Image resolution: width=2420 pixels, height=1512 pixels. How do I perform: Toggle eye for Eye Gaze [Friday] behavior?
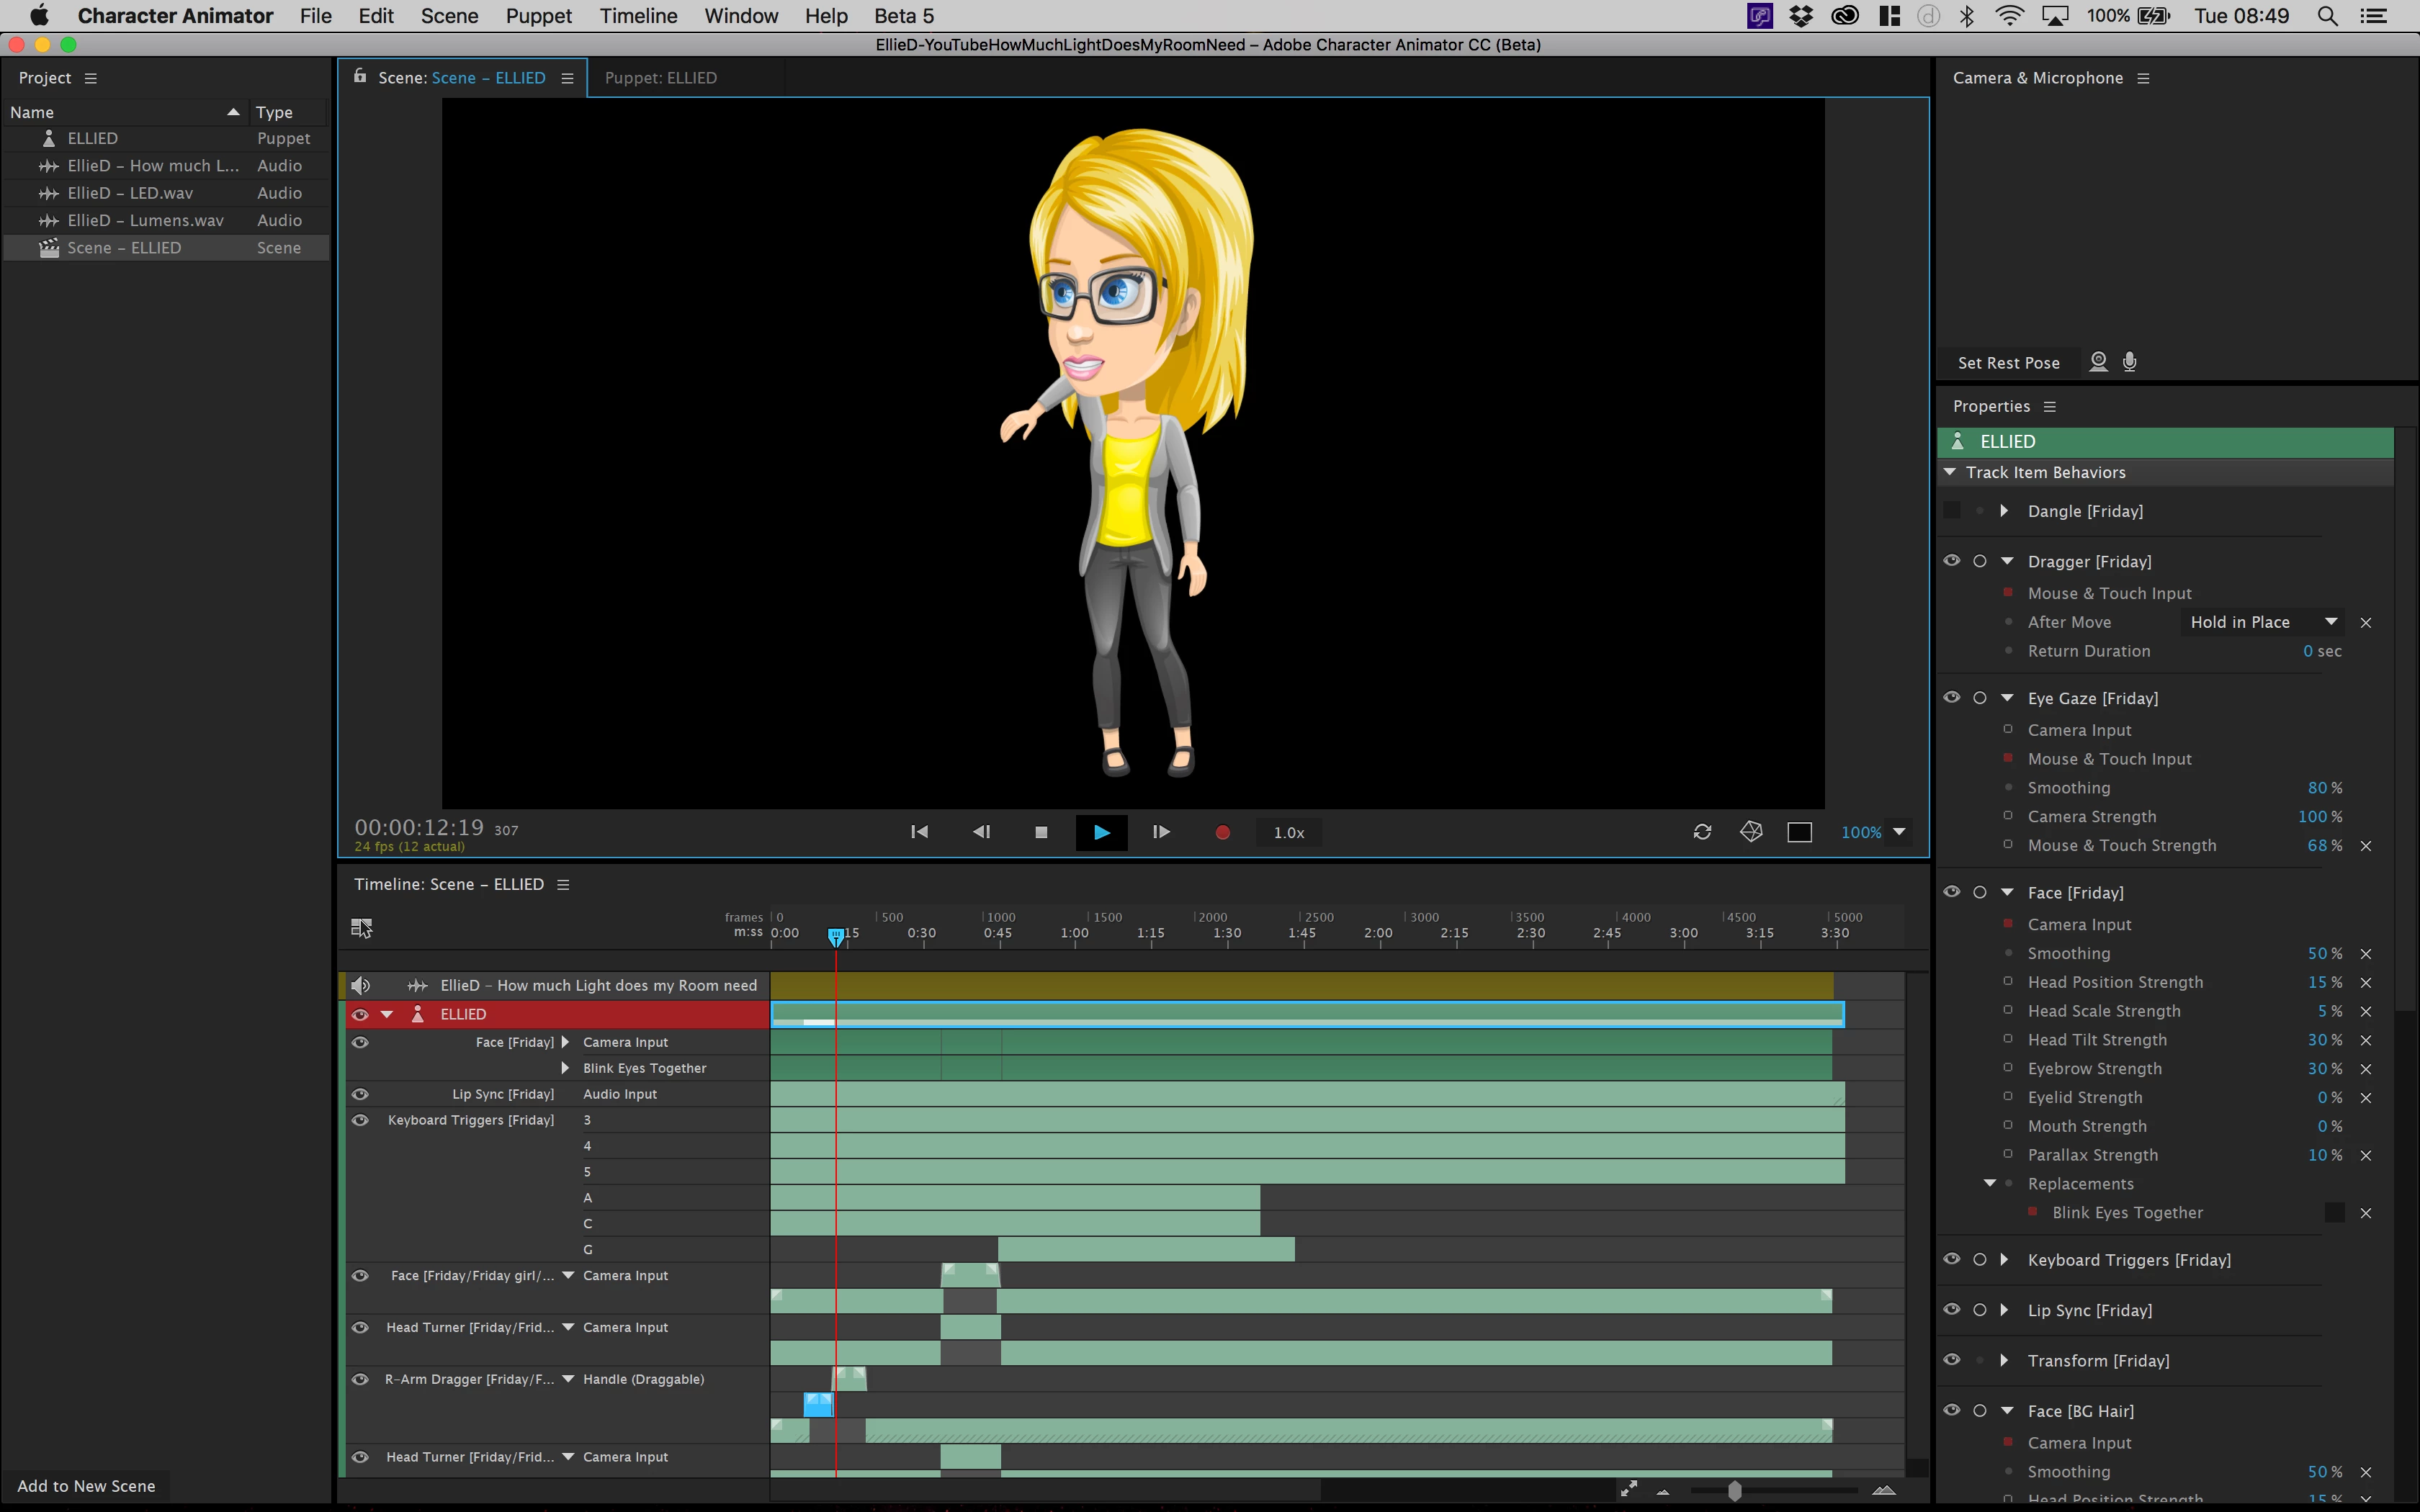[x=1951, y=698]
